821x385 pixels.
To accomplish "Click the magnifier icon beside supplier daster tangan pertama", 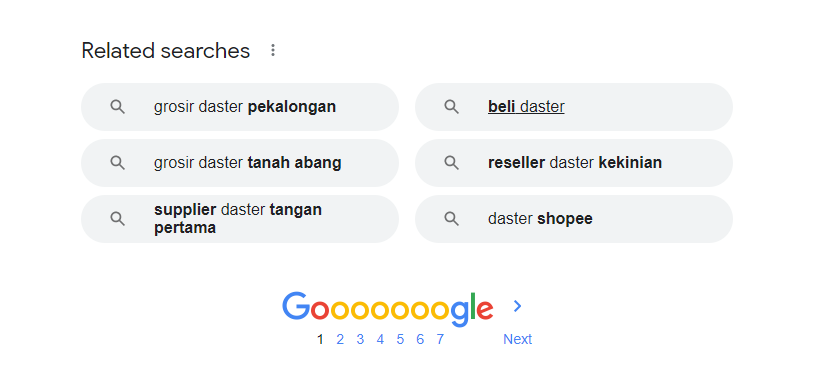I will (x=117, y=219).
